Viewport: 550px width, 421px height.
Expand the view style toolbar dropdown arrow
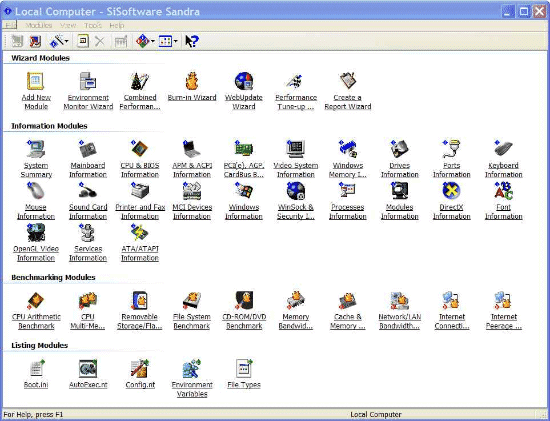(x=176, y=41)
